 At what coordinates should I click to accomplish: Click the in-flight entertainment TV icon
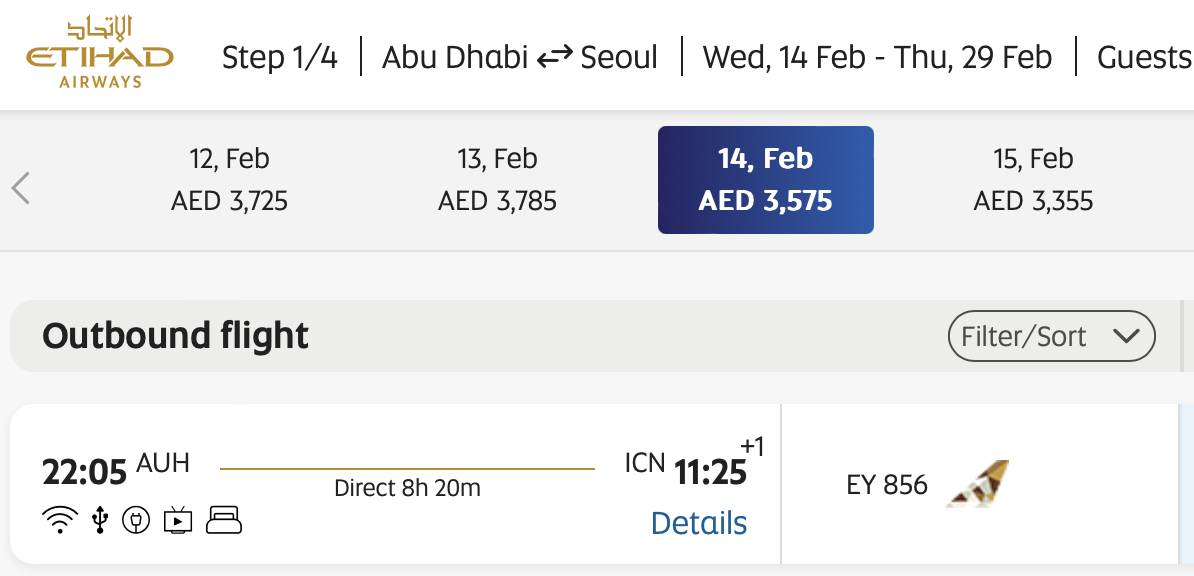coord(179,520)
